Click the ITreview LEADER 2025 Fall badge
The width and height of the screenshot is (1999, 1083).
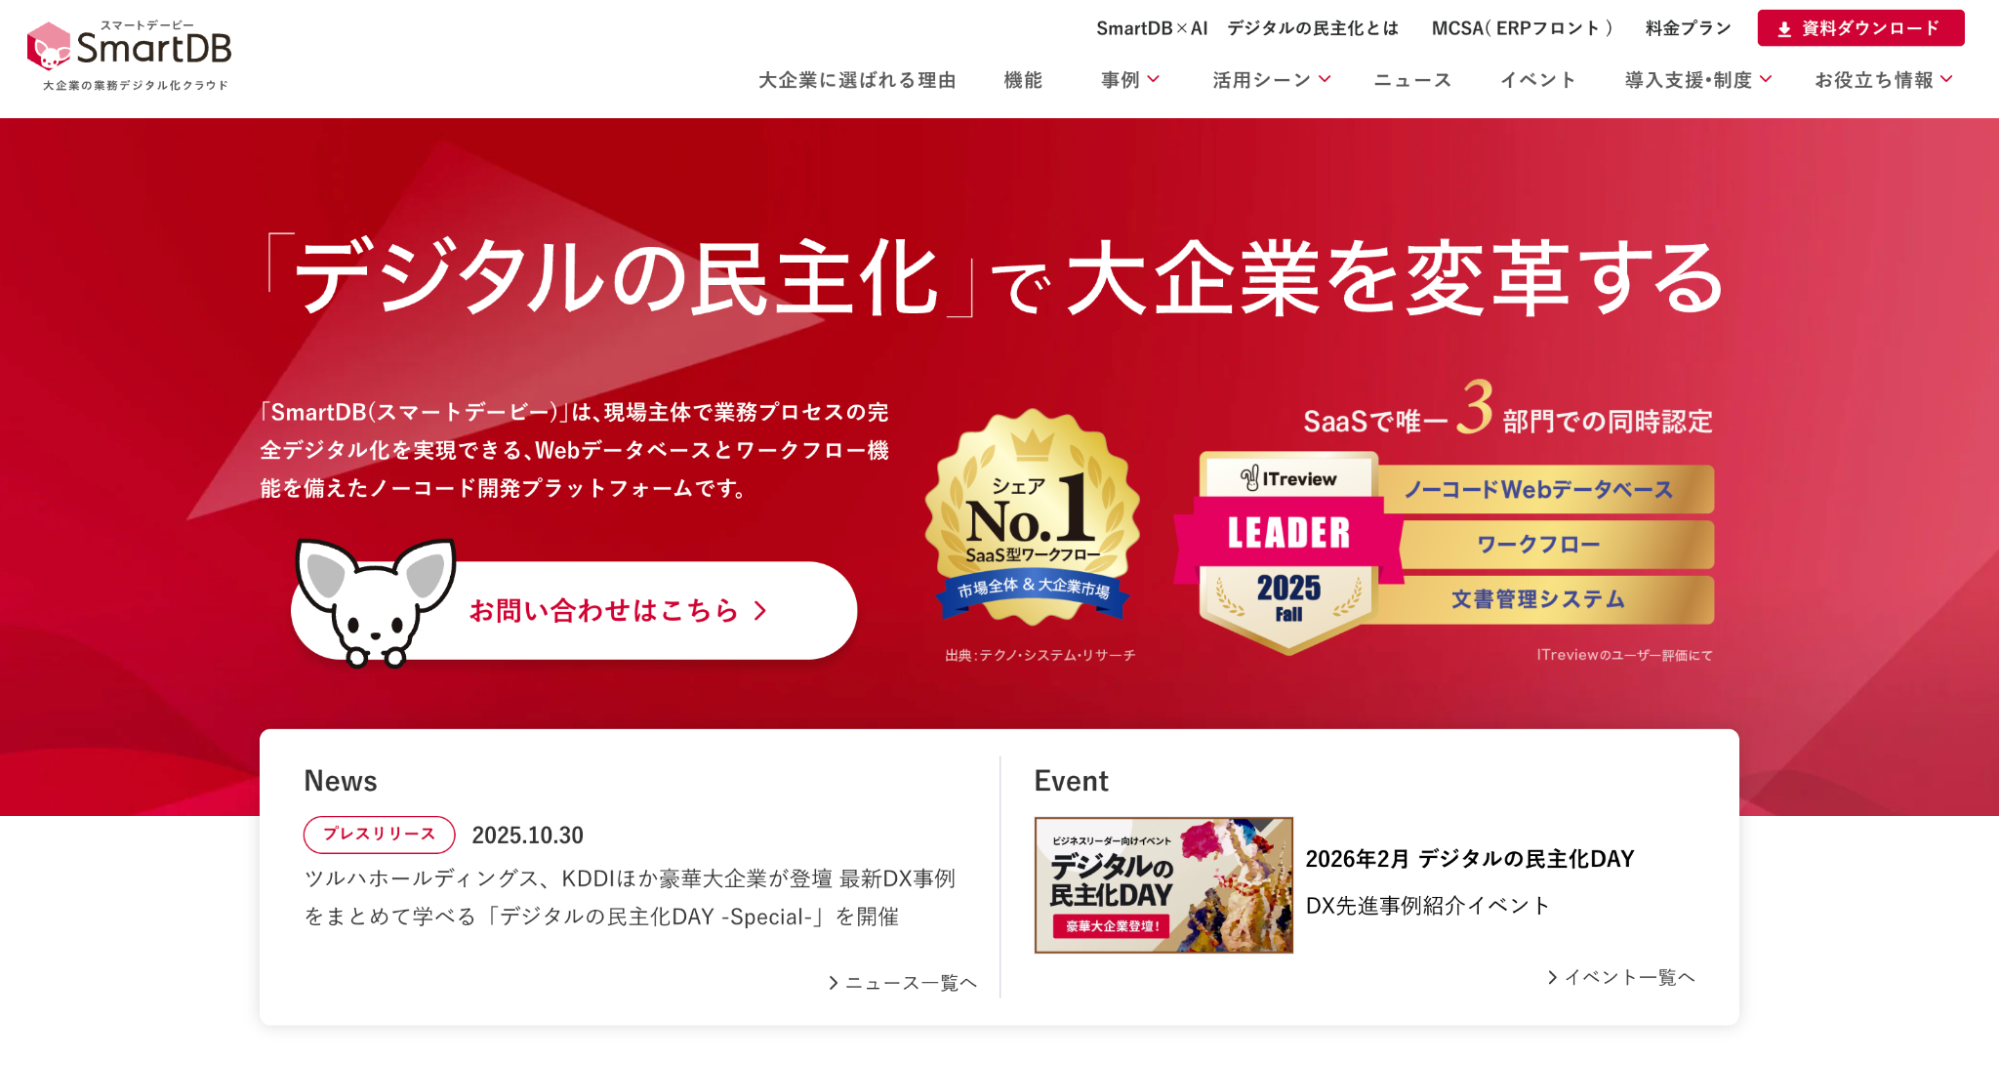tap(1288, 552)
